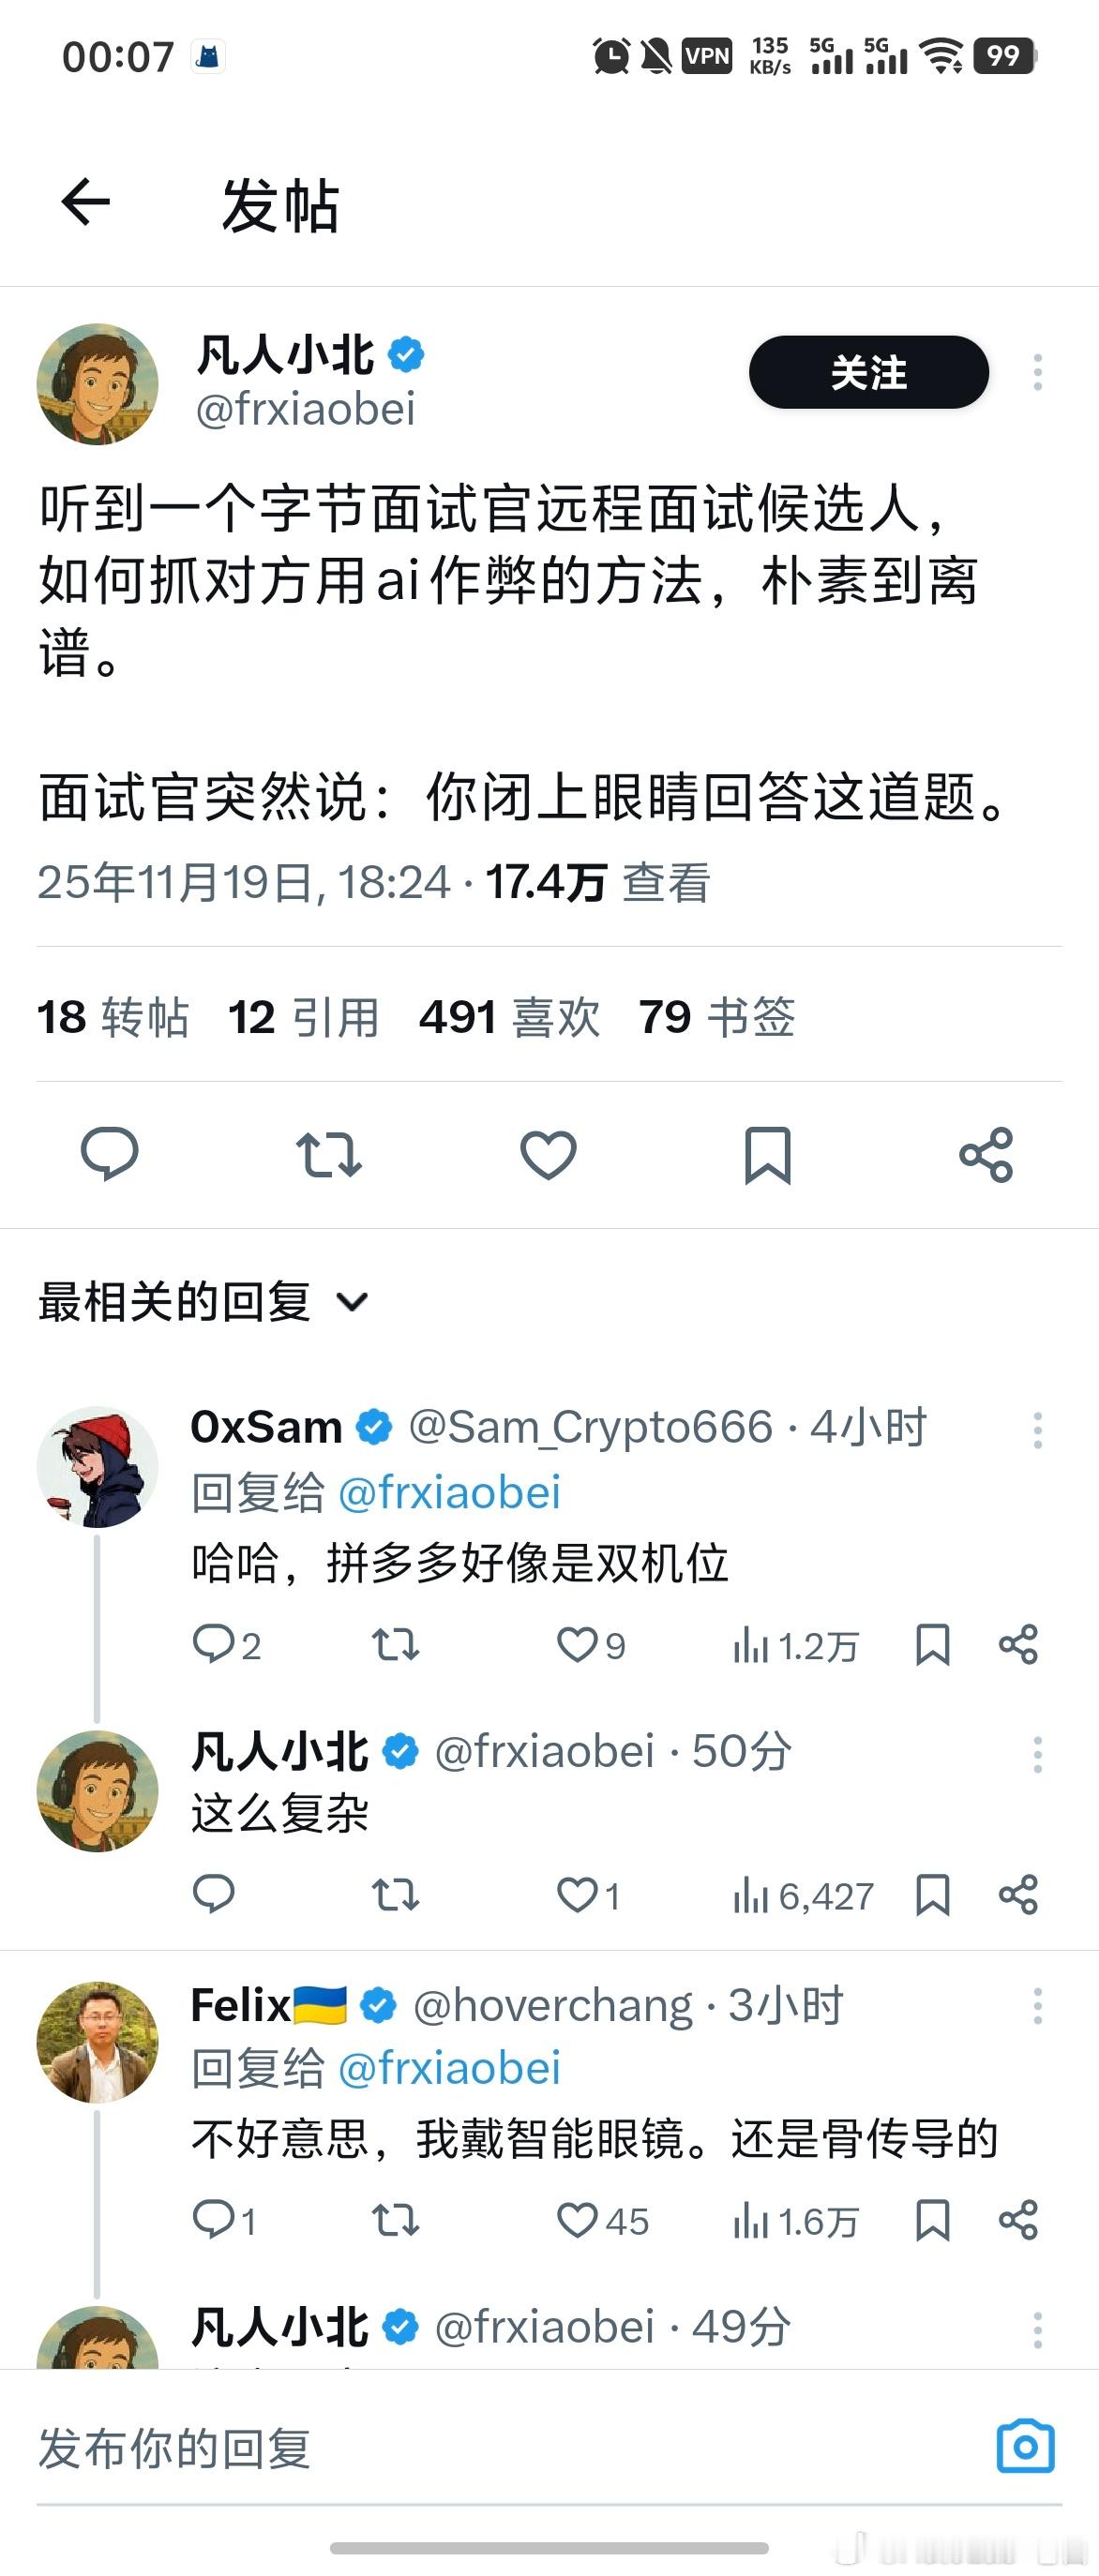The image size is (1099, 2576).
Task: Like 凡人小北's '这么复杂' reply
Action: coord(580,1895)
